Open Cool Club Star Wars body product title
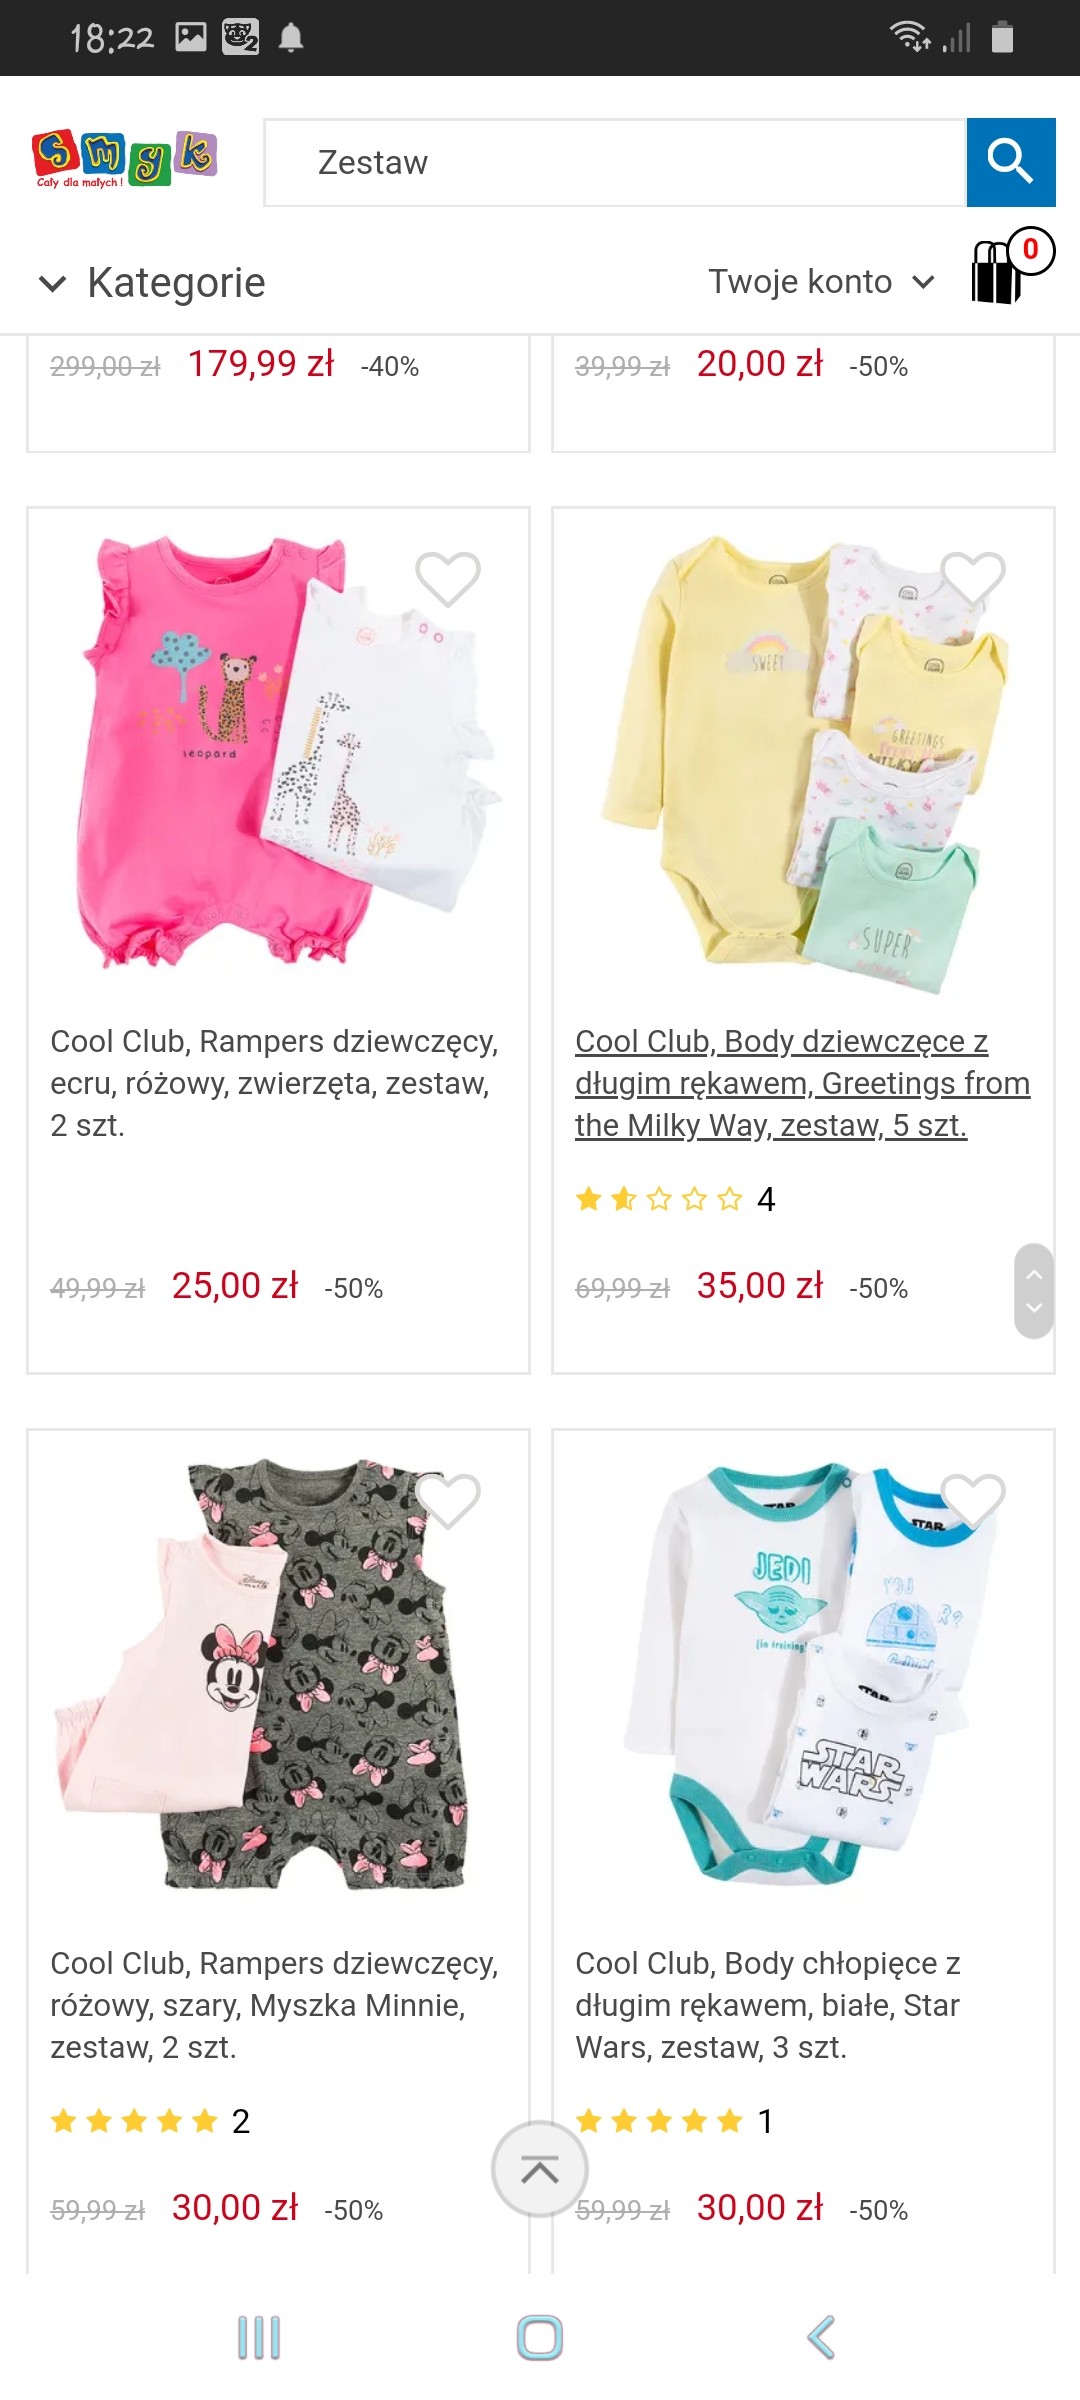The image size is (1080, 2400). [x=768, y=2005]
